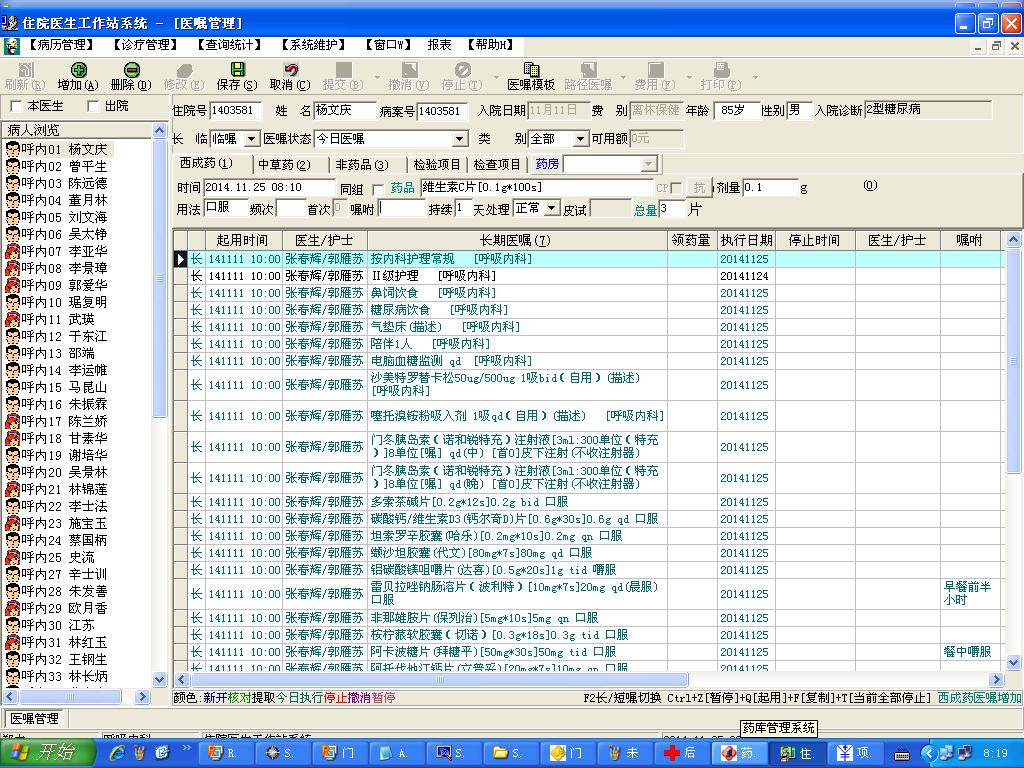Select patient avatar for 呼内01 杨文庆
This screenshot has width=1024, height=768.
click(x=12, y=150)
